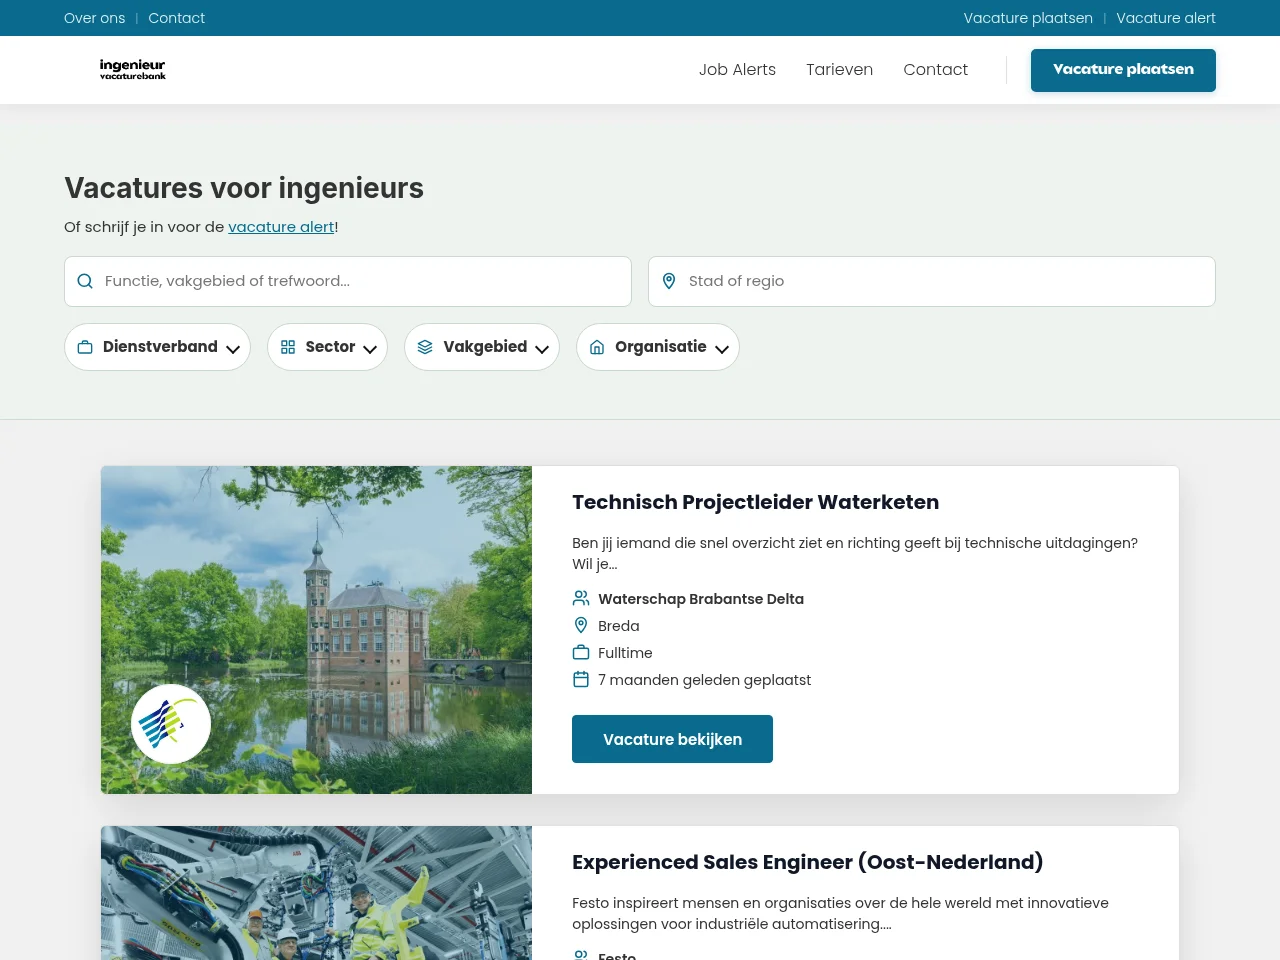Open Technisch Projectleider Waterketen title
This screenshot has height=960, width=1280.
pyautogui.click(x=755, y=502)
